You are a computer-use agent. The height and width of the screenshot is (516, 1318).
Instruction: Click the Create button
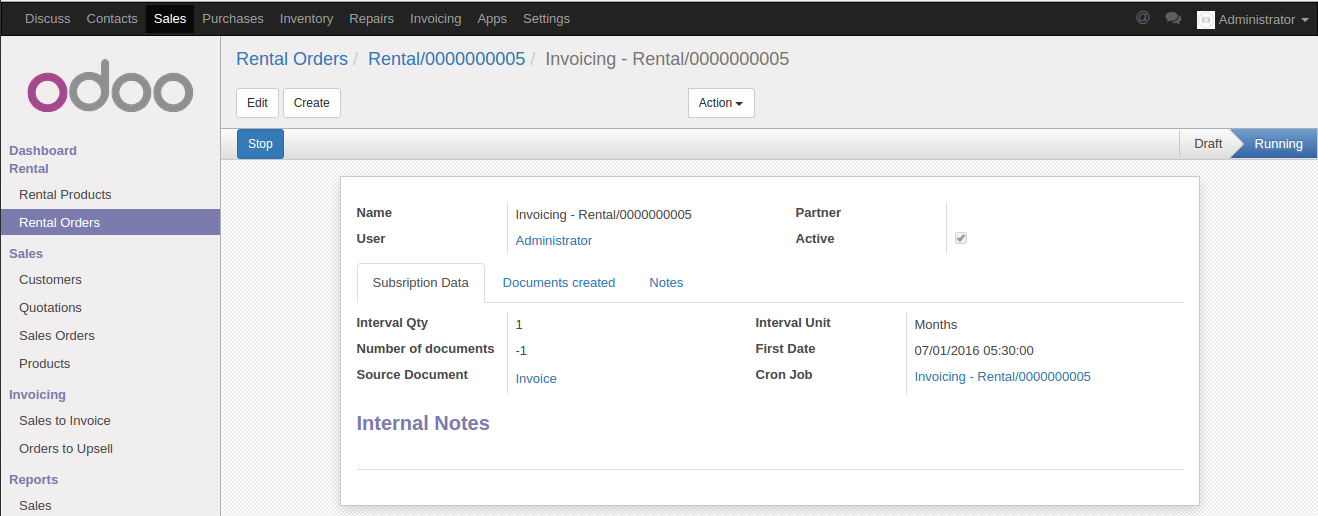coord(312,103)
